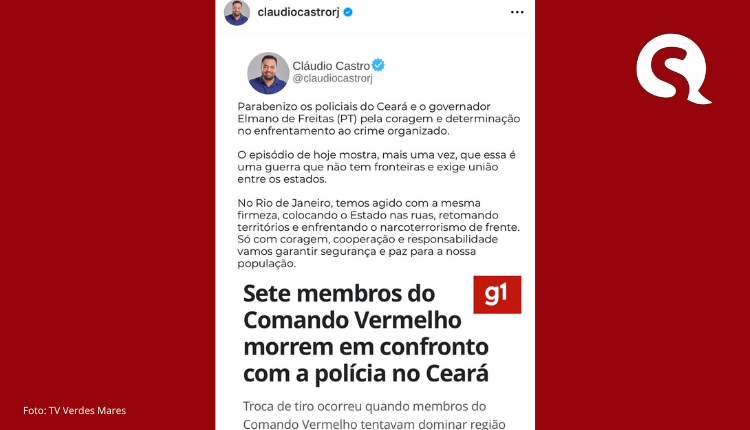Open the three-dot more options menu
The image size is (750, 430).
pos(517,12)
